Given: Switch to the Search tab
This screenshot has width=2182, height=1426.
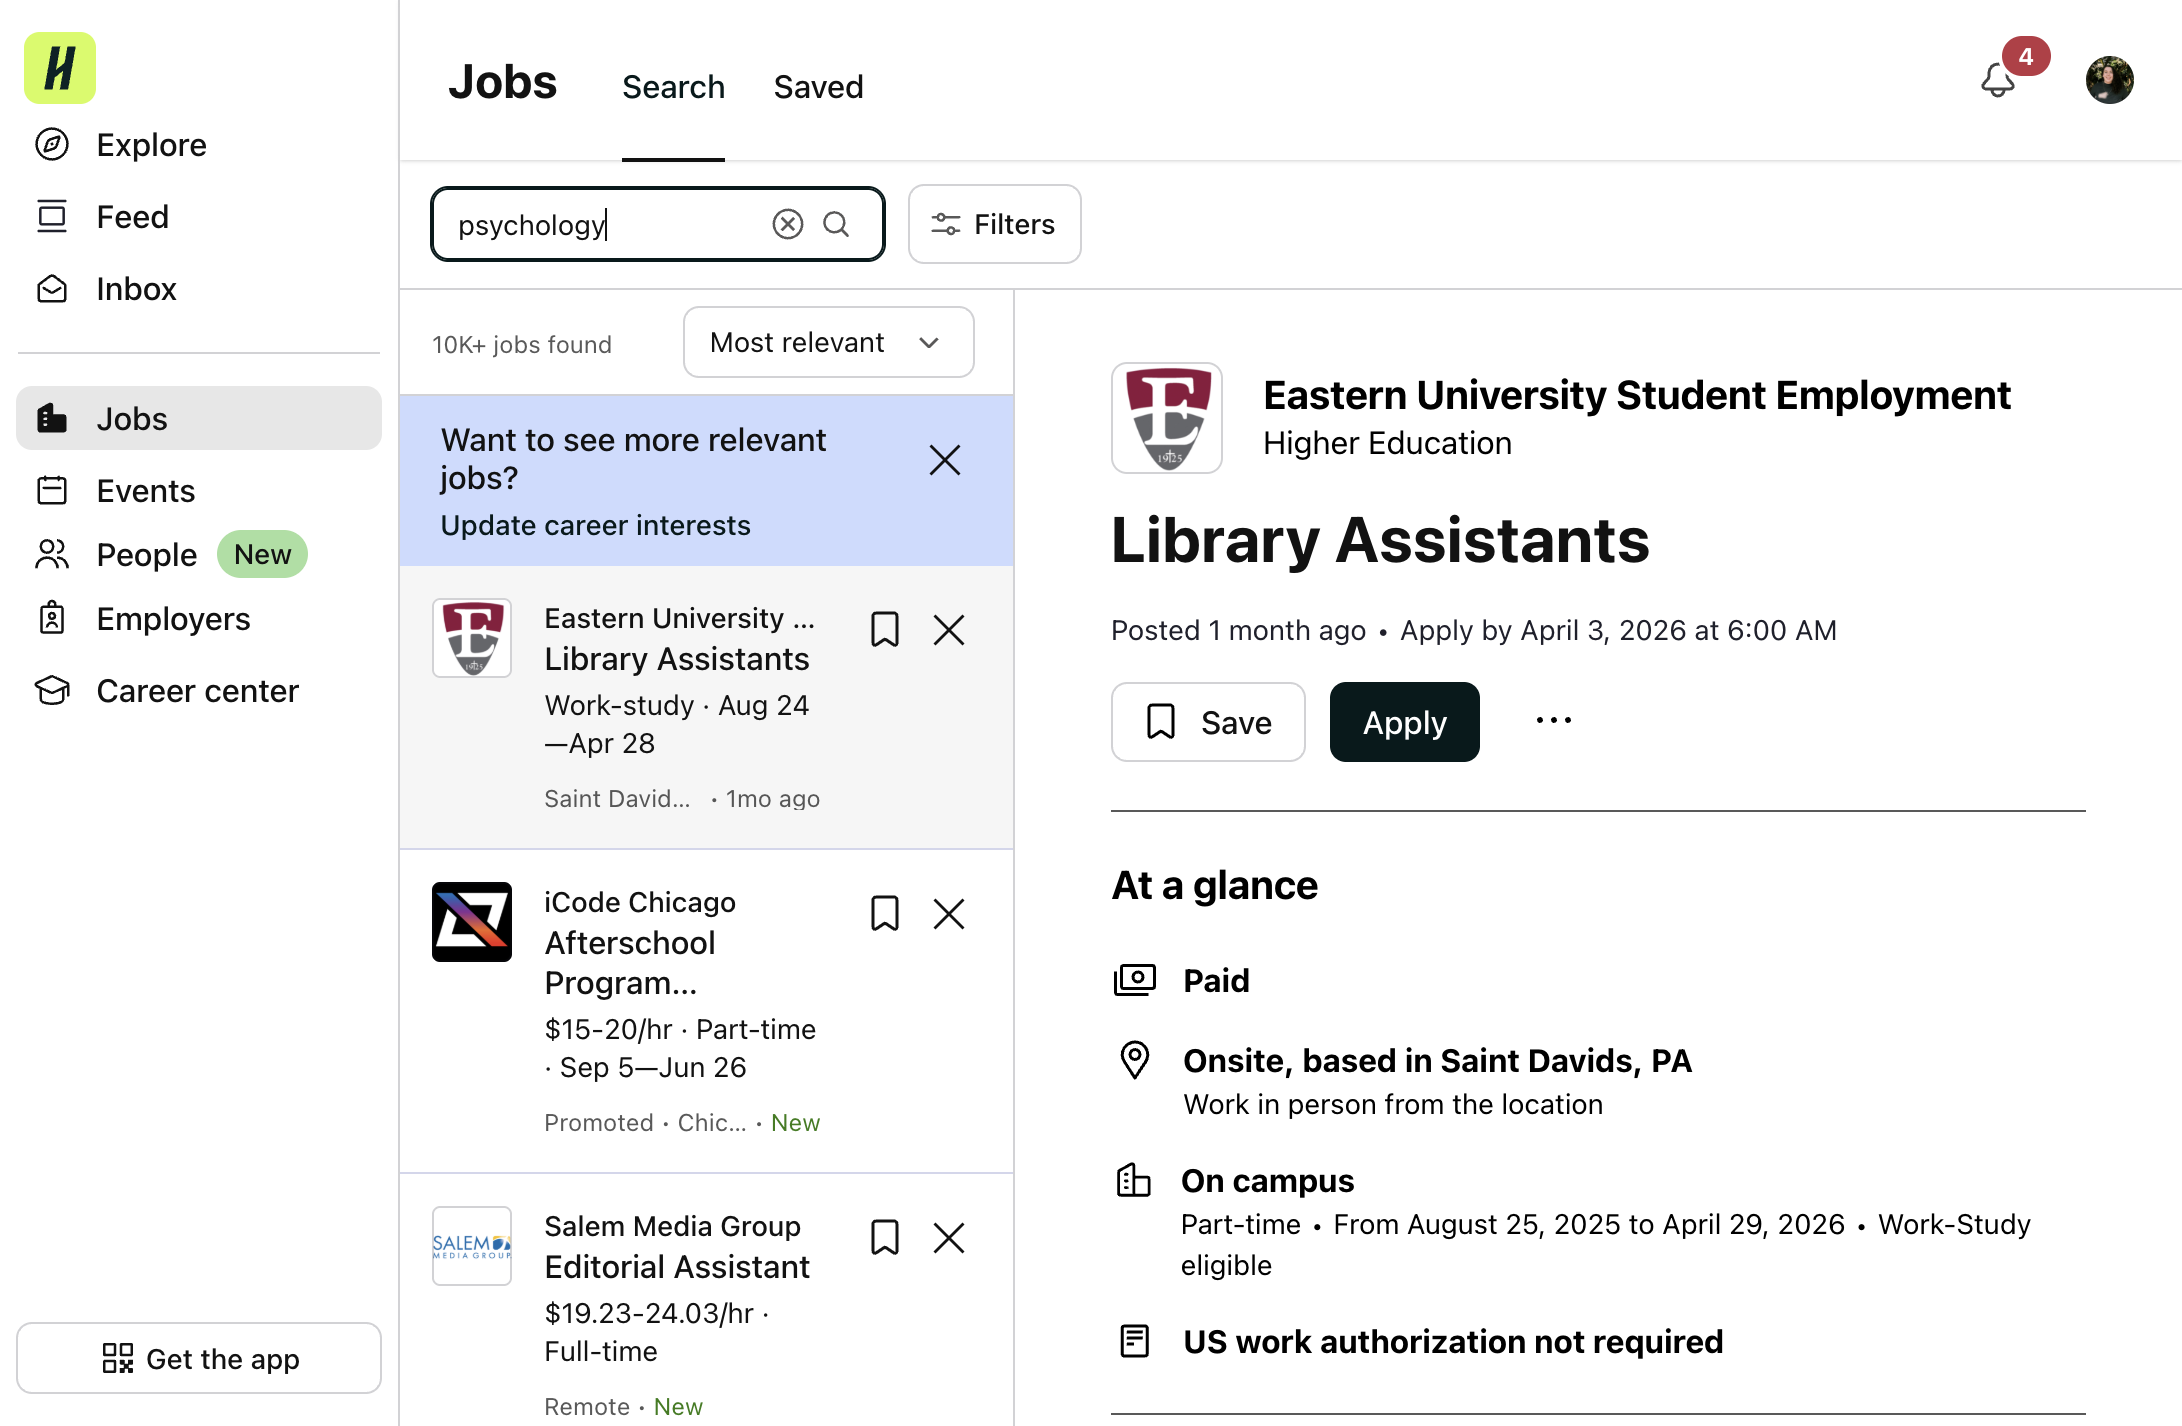Looking at the screenshot, I should (x=673, y=87).
